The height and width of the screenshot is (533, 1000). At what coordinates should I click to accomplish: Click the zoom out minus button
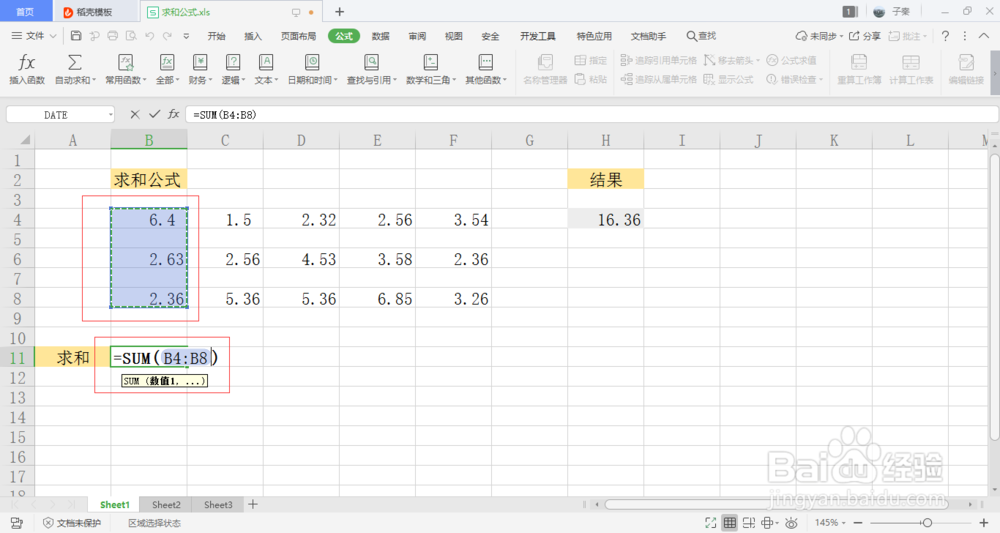click(x=858, y=523)
